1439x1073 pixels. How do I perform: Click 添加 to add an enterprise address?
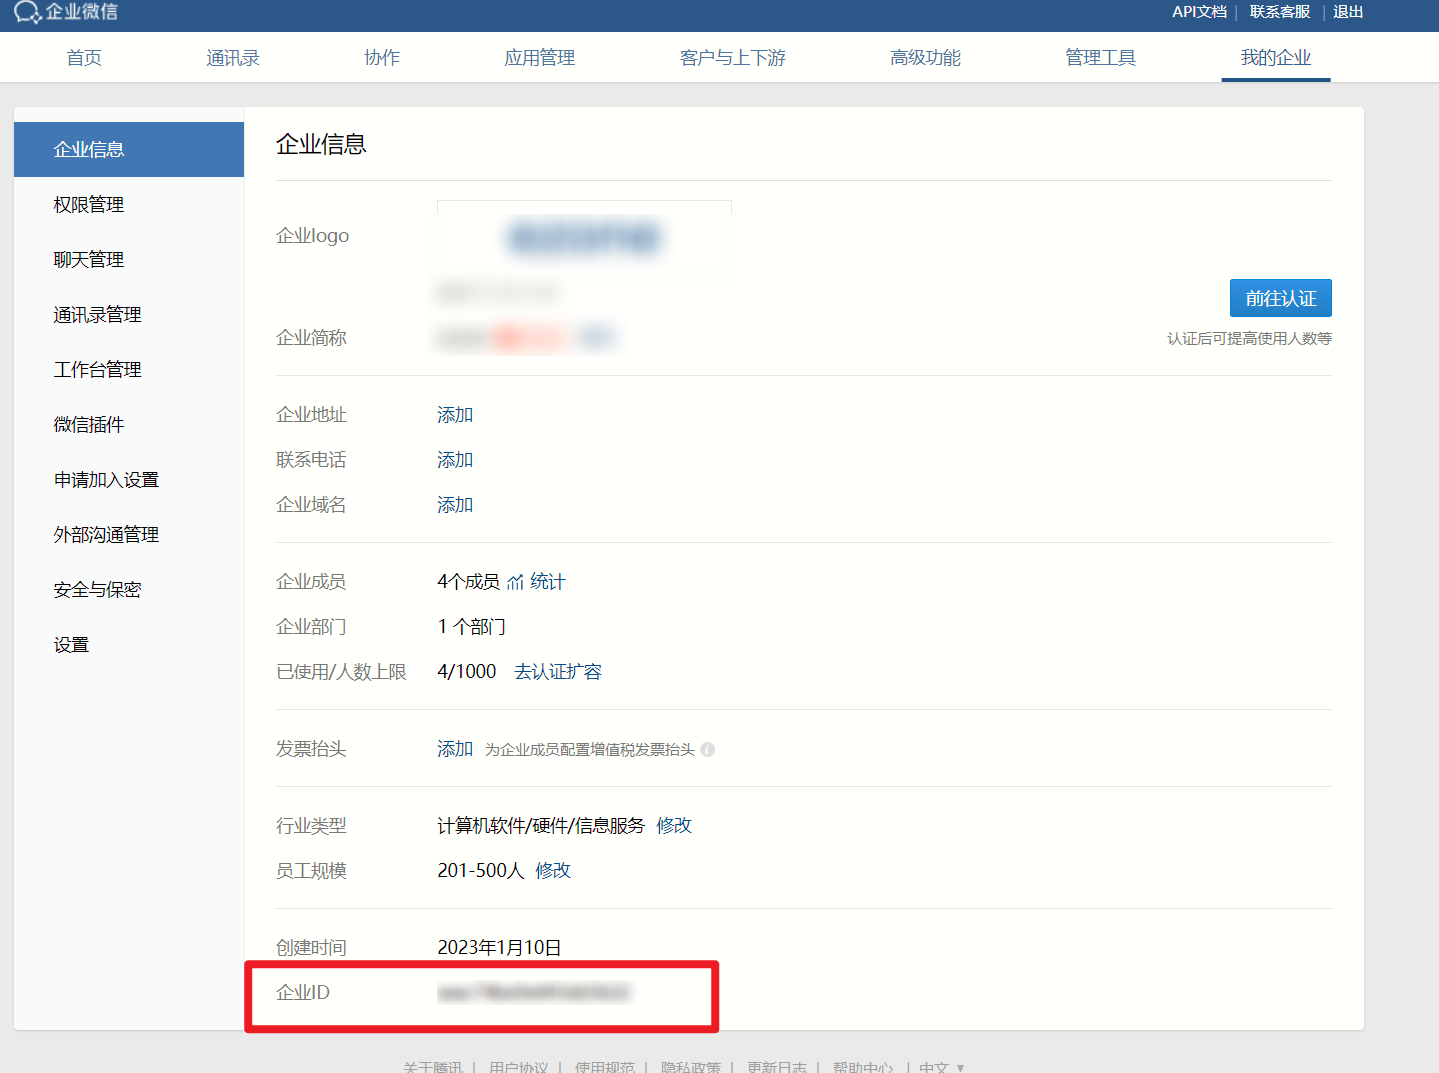[x=454, y=413]
